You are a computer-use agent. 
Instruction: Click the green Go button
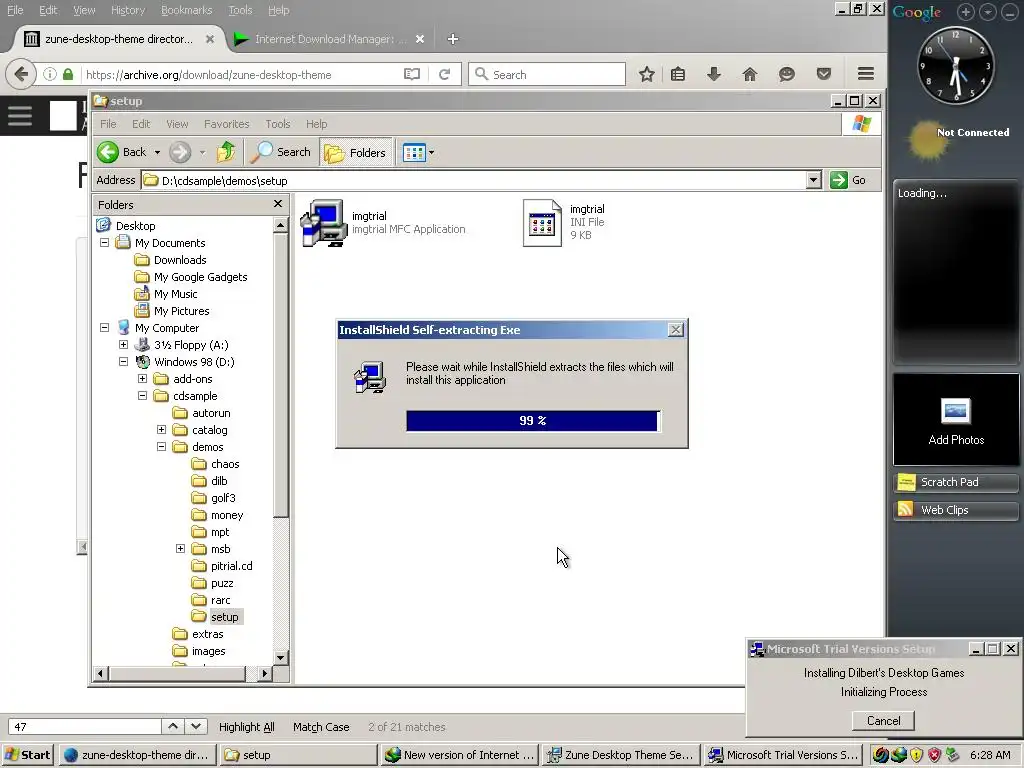849,180
